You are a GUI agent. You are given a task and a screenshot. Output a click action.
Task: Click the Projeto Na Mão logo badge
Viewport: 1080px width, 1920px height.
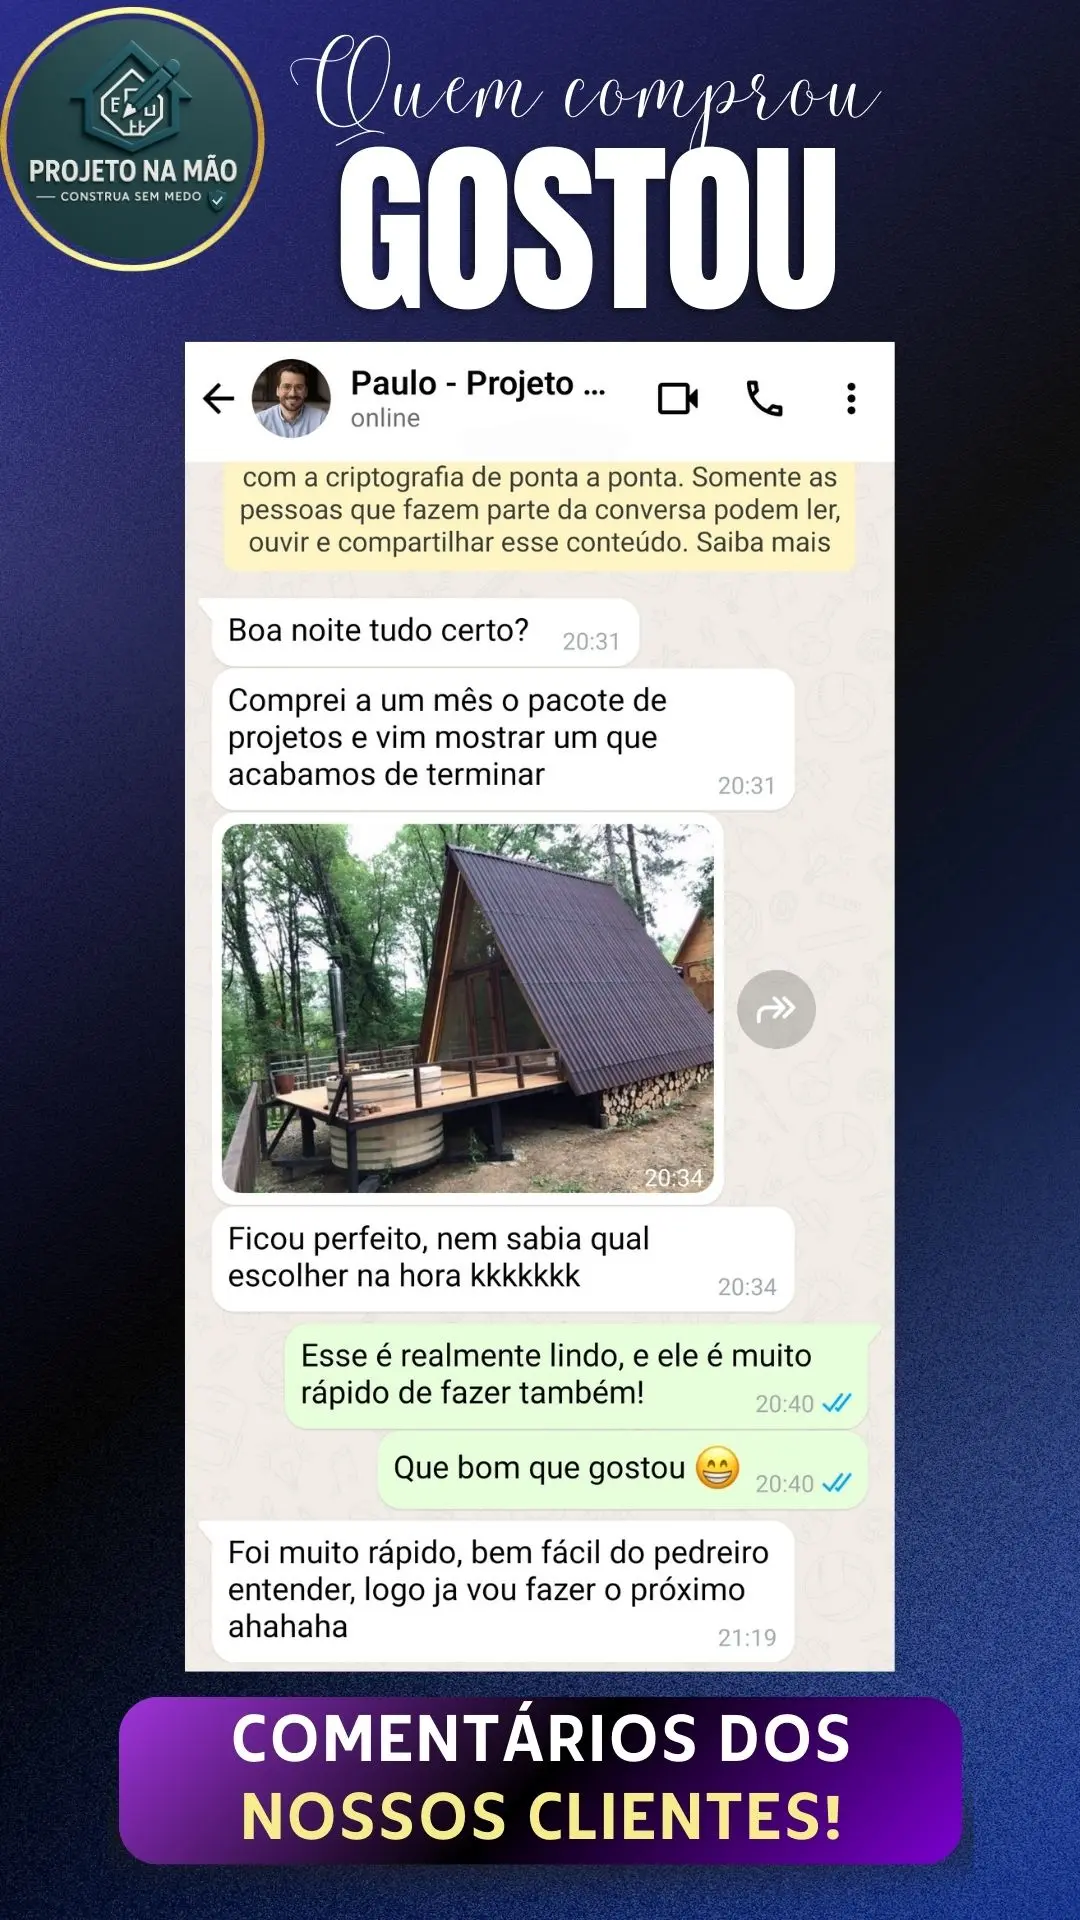click(x=132, y=138)
